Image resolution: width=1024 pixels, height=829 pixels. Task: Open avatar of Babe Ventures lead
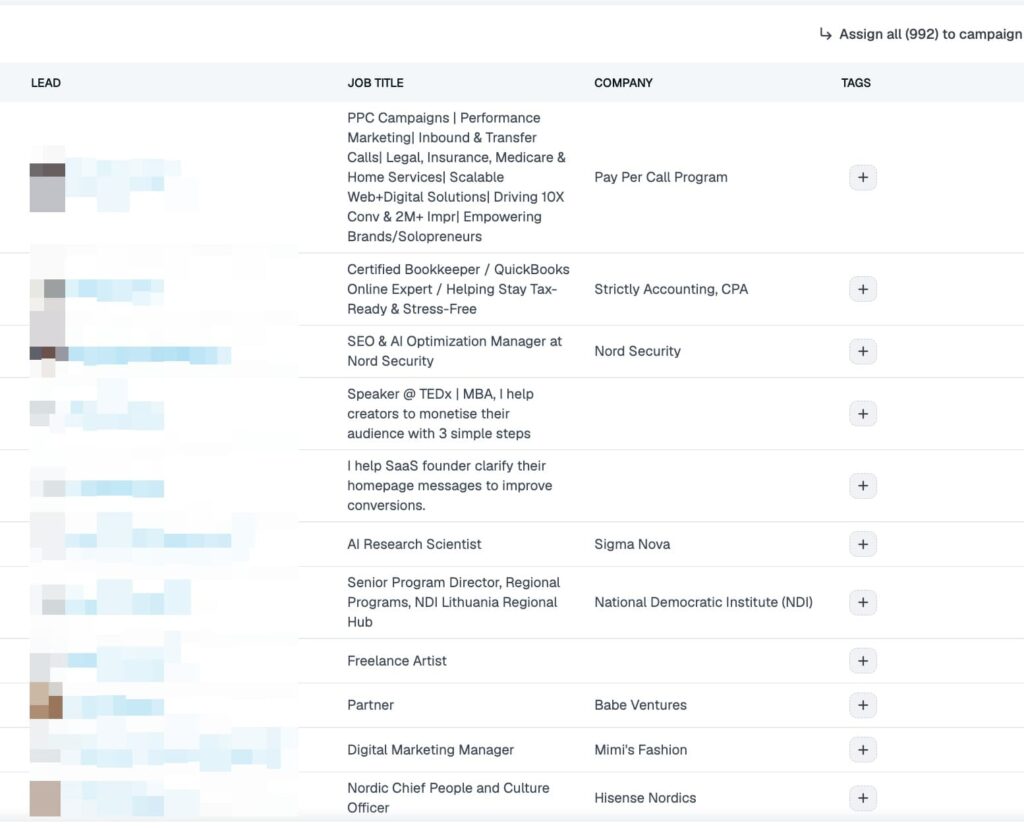pos(46,701)
